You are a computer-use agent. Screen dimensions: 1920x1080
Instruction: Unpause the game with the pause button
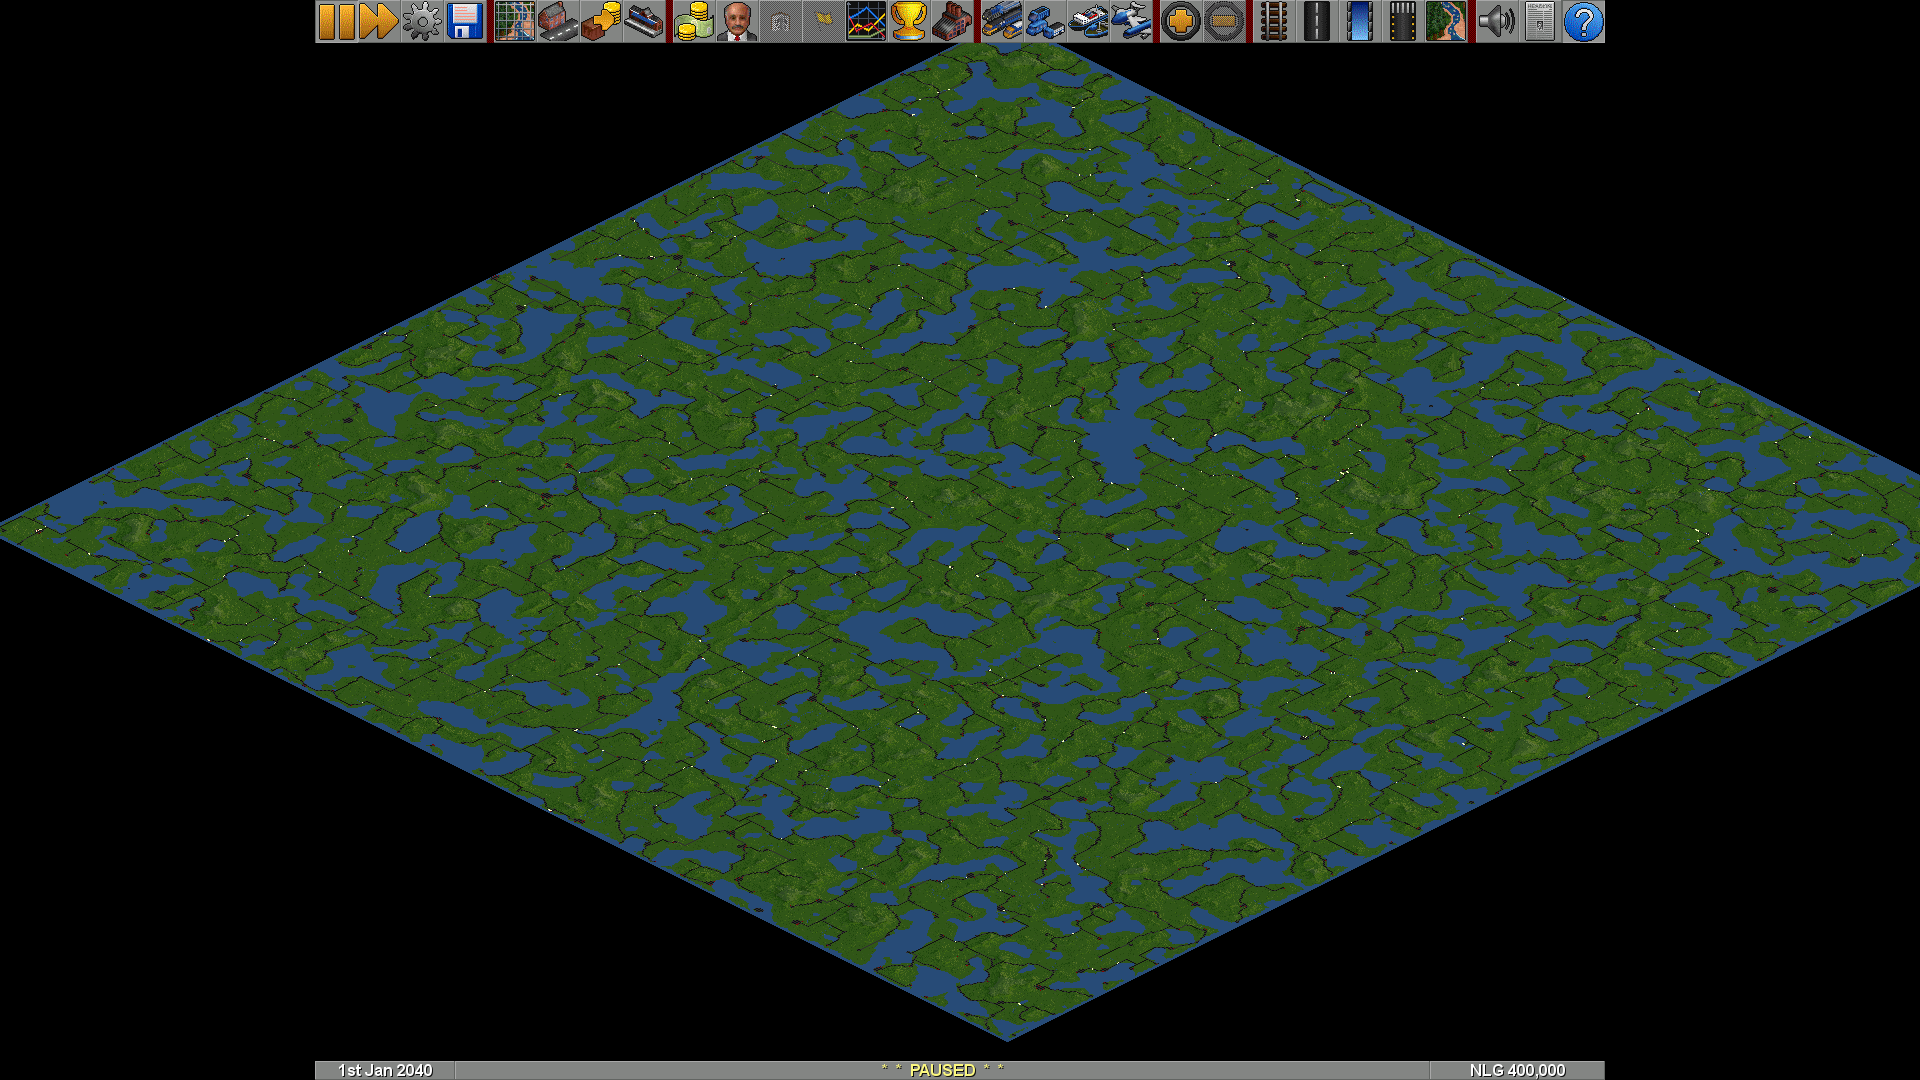(337, 21)
